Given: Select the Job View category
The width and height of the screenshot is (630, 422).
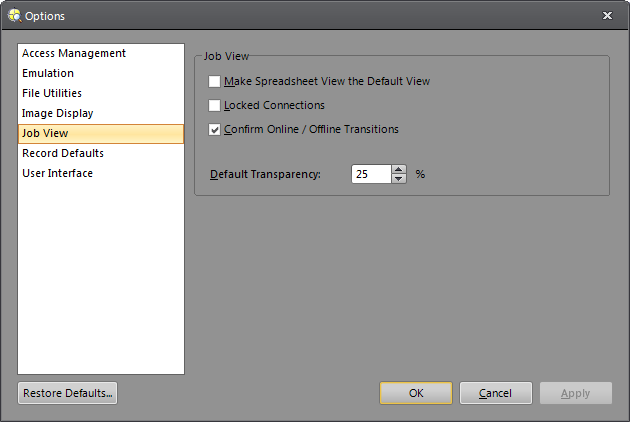Looking at the screenshot, I should [45, 133].
